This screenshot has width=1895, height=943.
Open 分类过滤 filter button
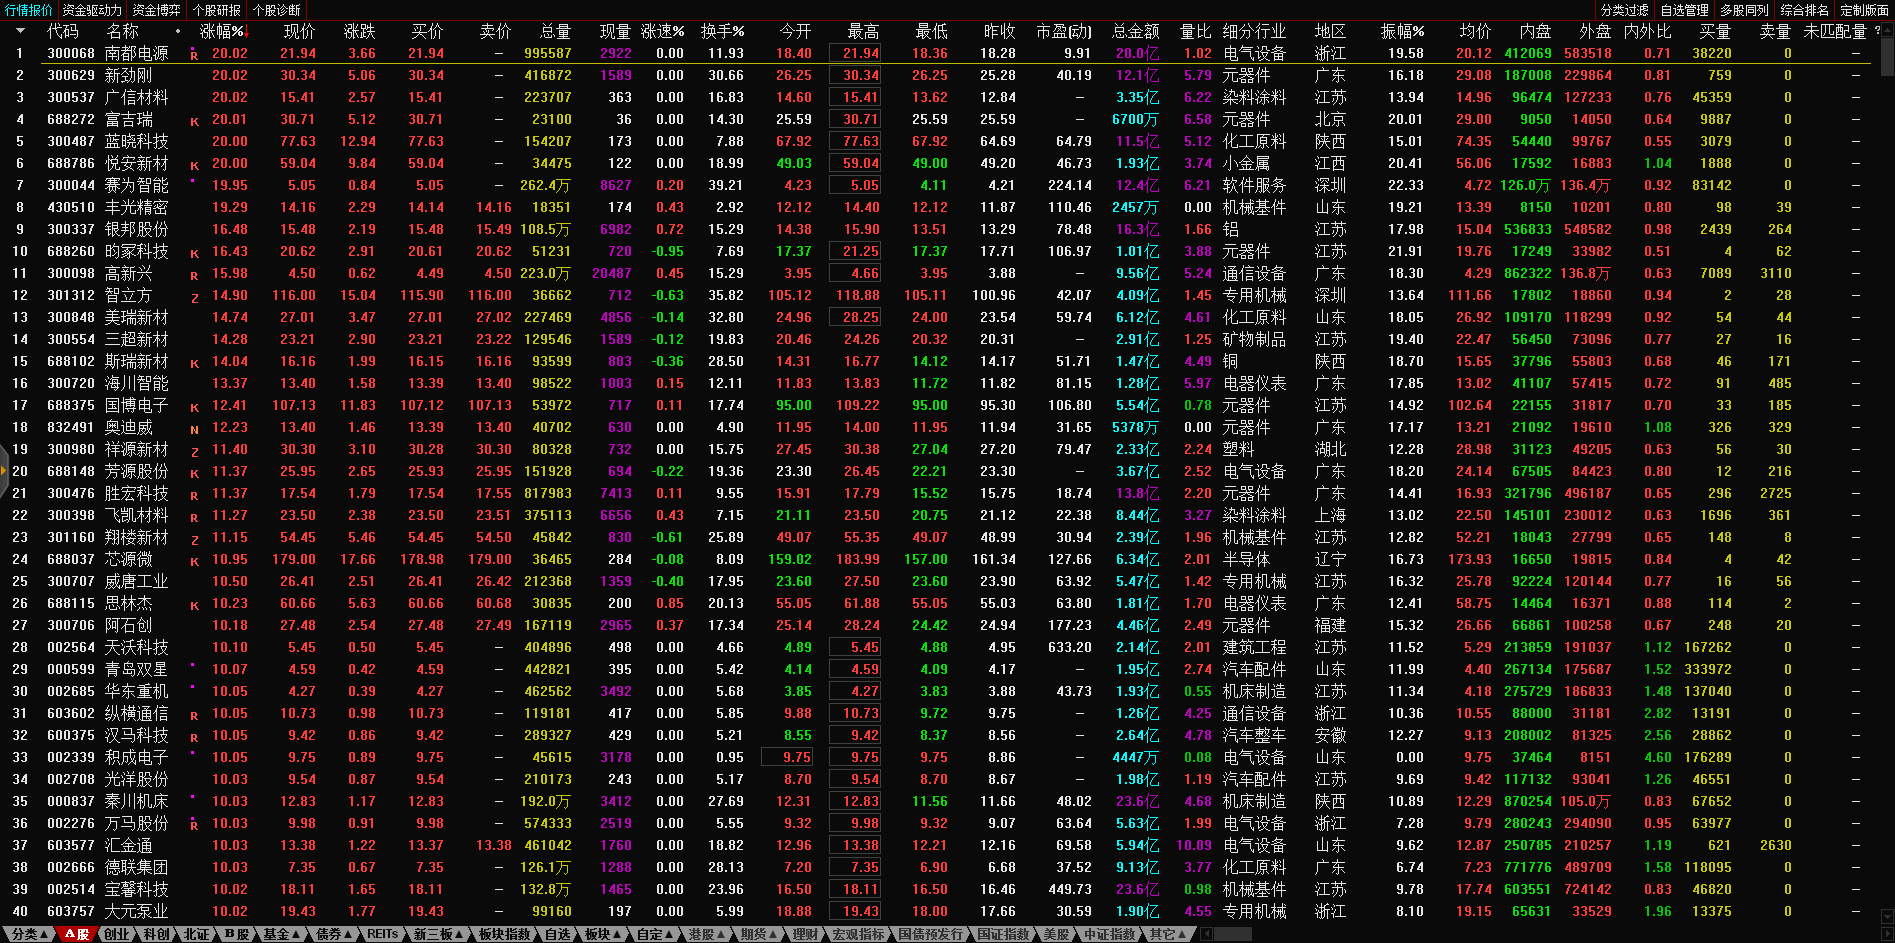click(1625, 10)
